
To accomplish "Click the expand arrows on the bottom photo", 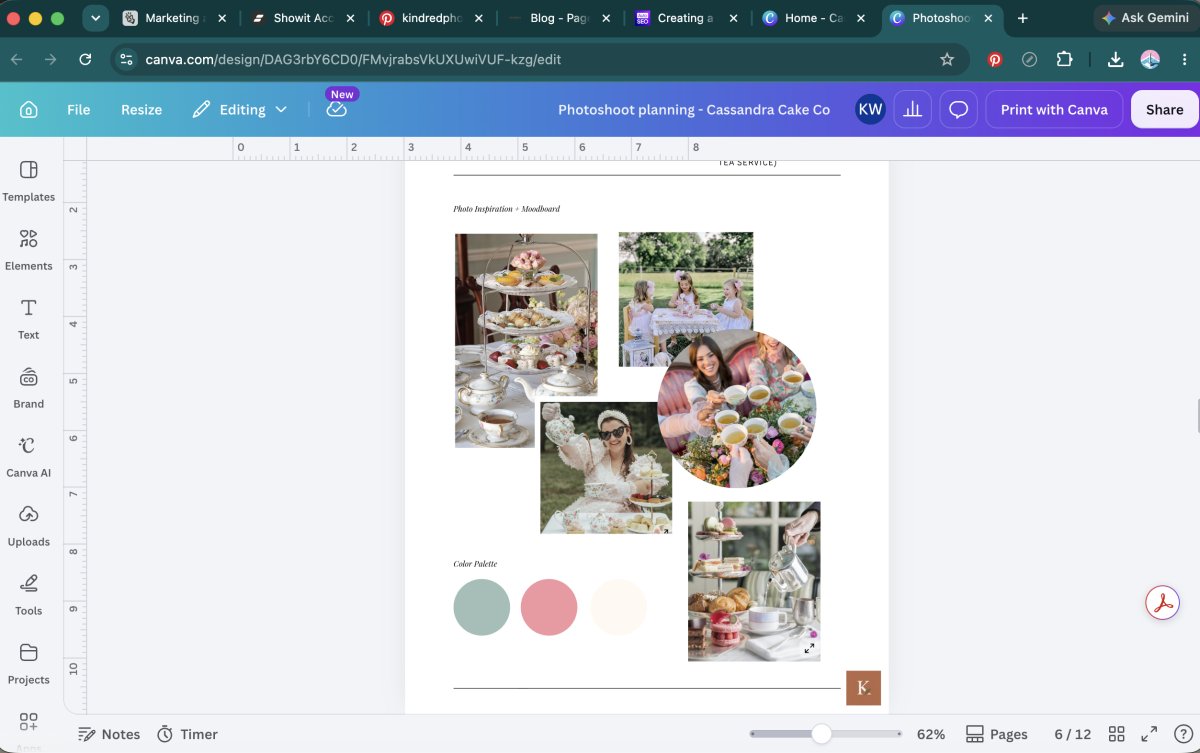I will pyautogui.click(x=809, y=648).
